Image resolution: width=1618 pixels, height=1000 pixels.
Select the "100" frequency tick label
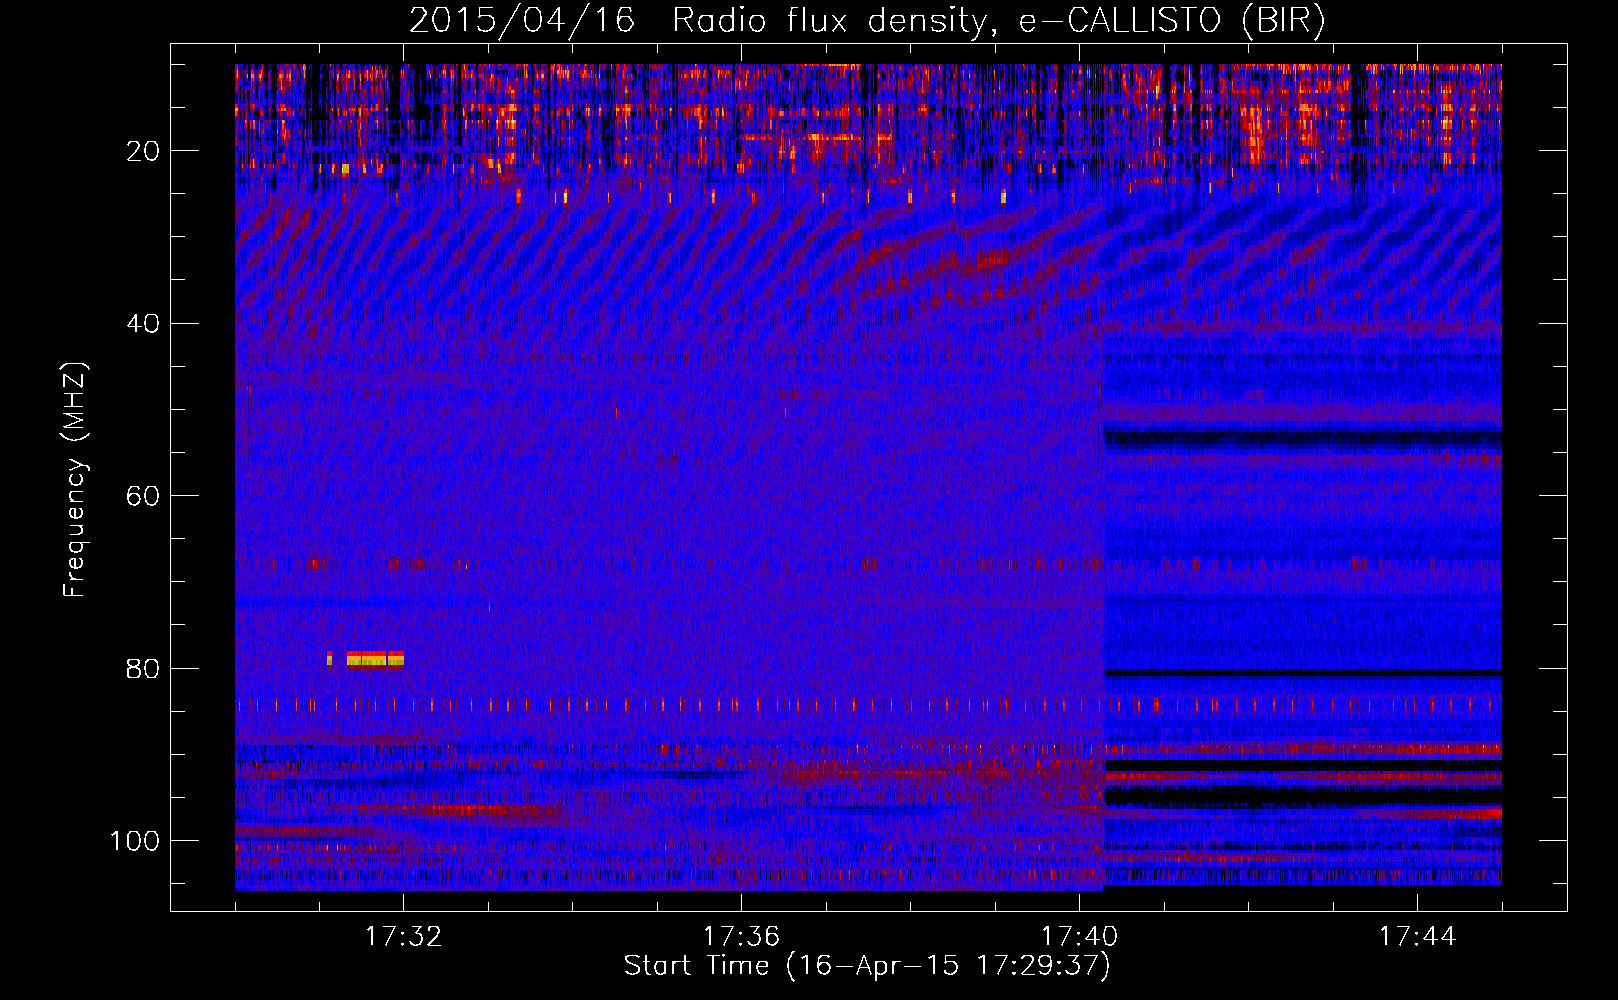135,841
